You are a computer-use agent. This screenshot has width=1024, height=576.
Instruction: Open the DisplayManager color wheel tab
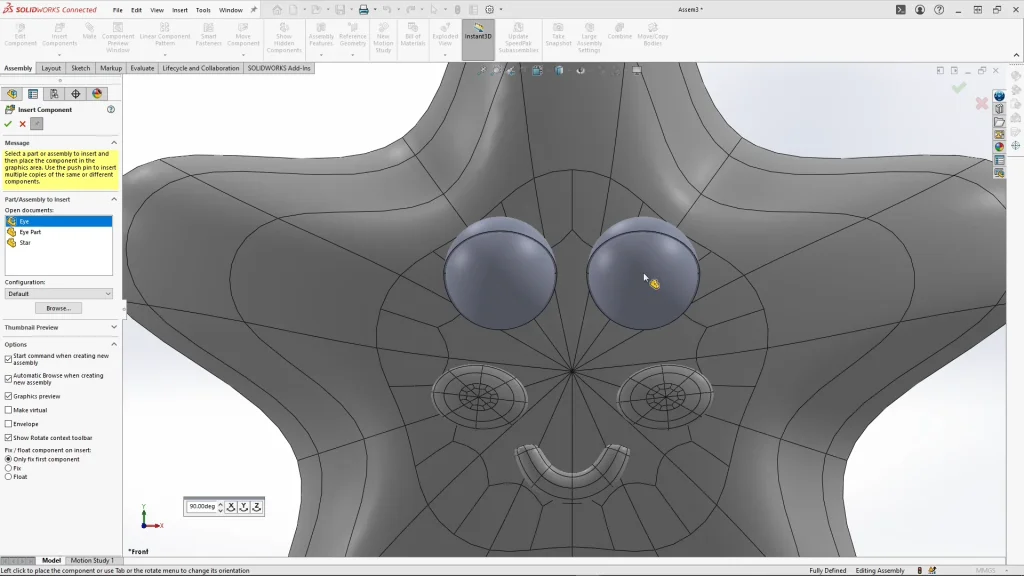point(97,94)
